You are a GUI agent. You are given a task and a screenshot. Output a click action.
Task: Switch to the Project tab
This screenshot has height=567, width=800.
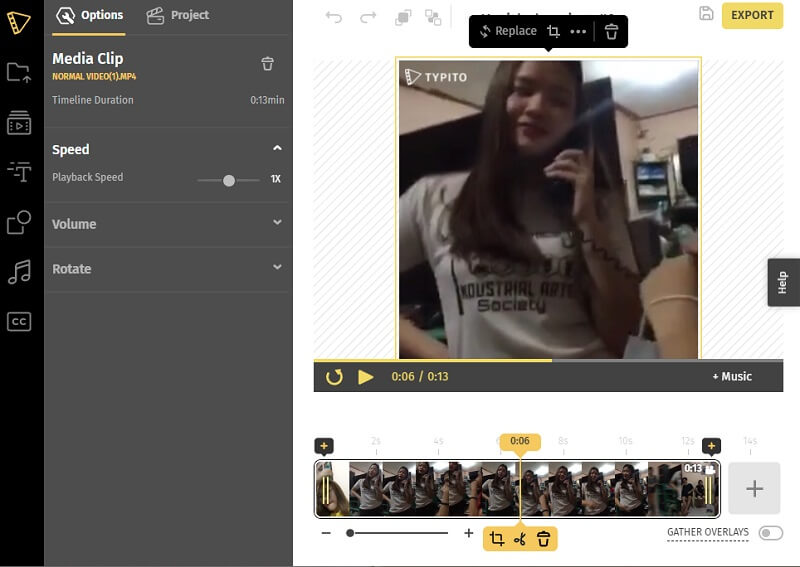pyautogui.click(x=178, y=15)
